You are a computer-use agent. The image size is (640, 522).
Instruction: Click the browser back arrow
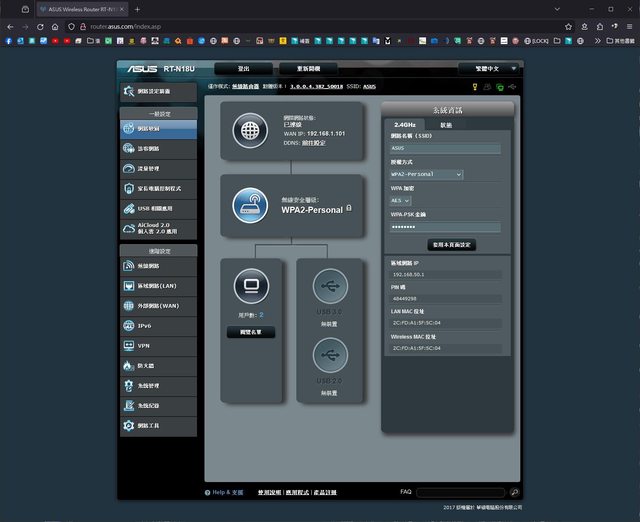coord(10,27)
